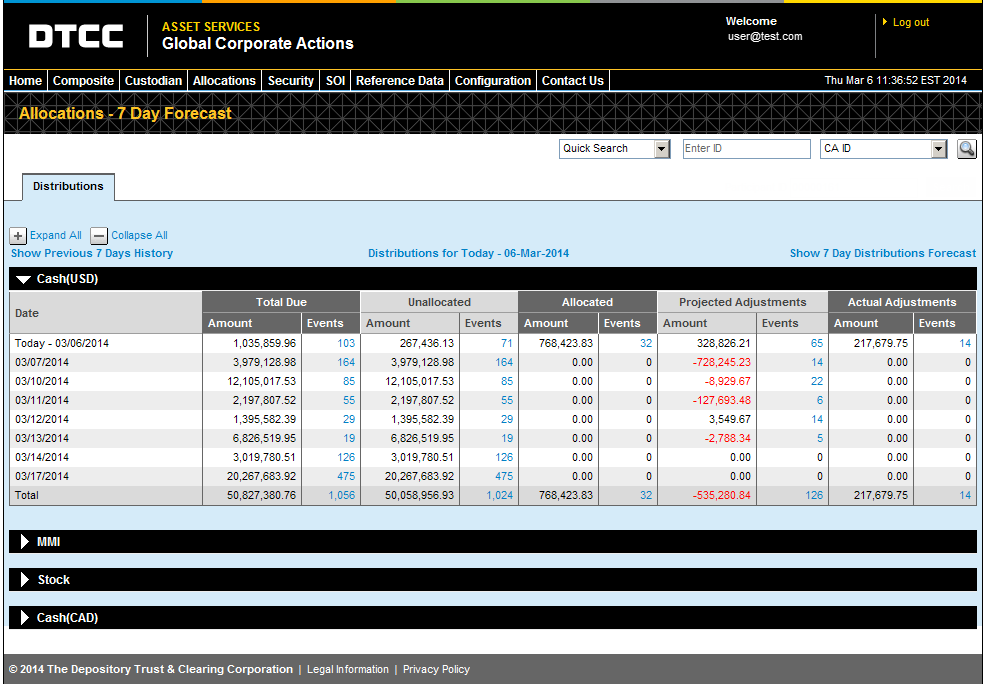
Task: Click the magnifying glass search icon
Action: pos(966,149)
